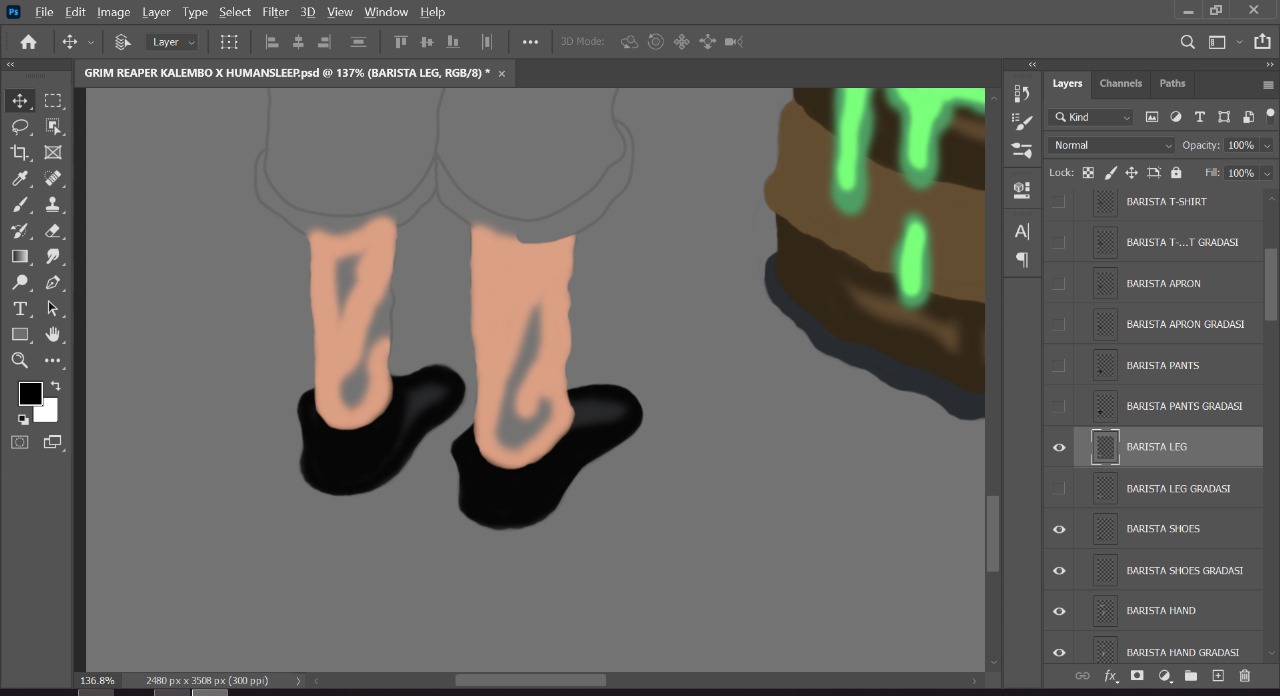This screenshot has height=696, width=1280.
Task: Click the foreground black color swatch
Action: coord(30,393)
